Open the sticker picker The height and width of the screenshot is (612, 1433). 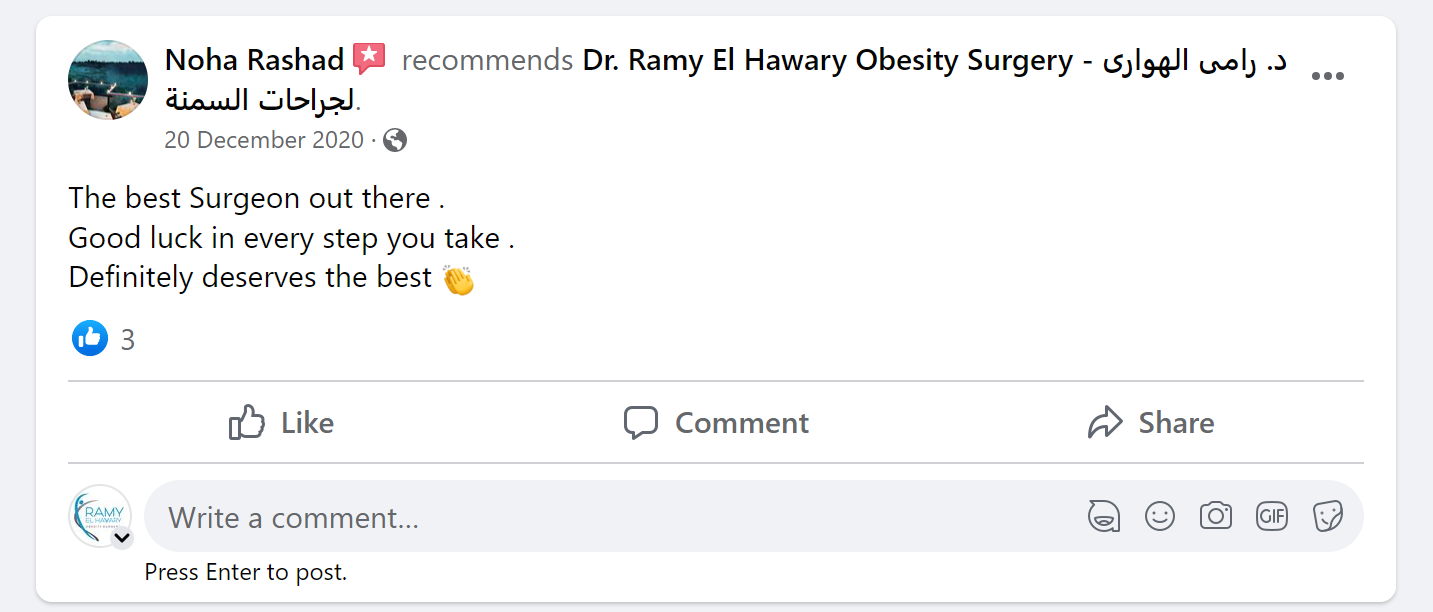pos(1328,517)
